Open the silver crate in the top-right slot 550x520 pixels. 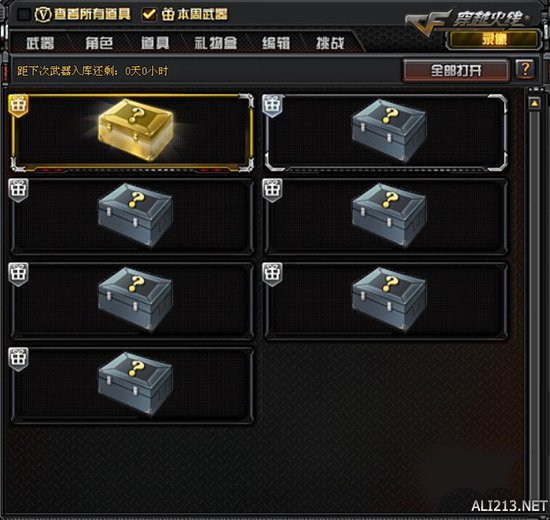389,131
